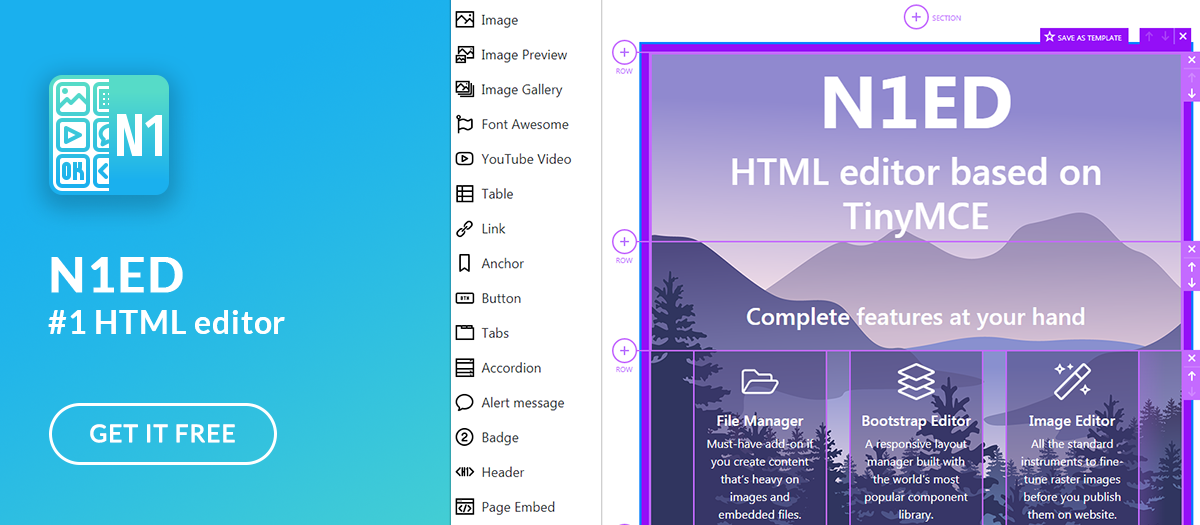Click the Tabs widget icon
The width and height of the screenshot is (1200, 525).
click(464, 333)
